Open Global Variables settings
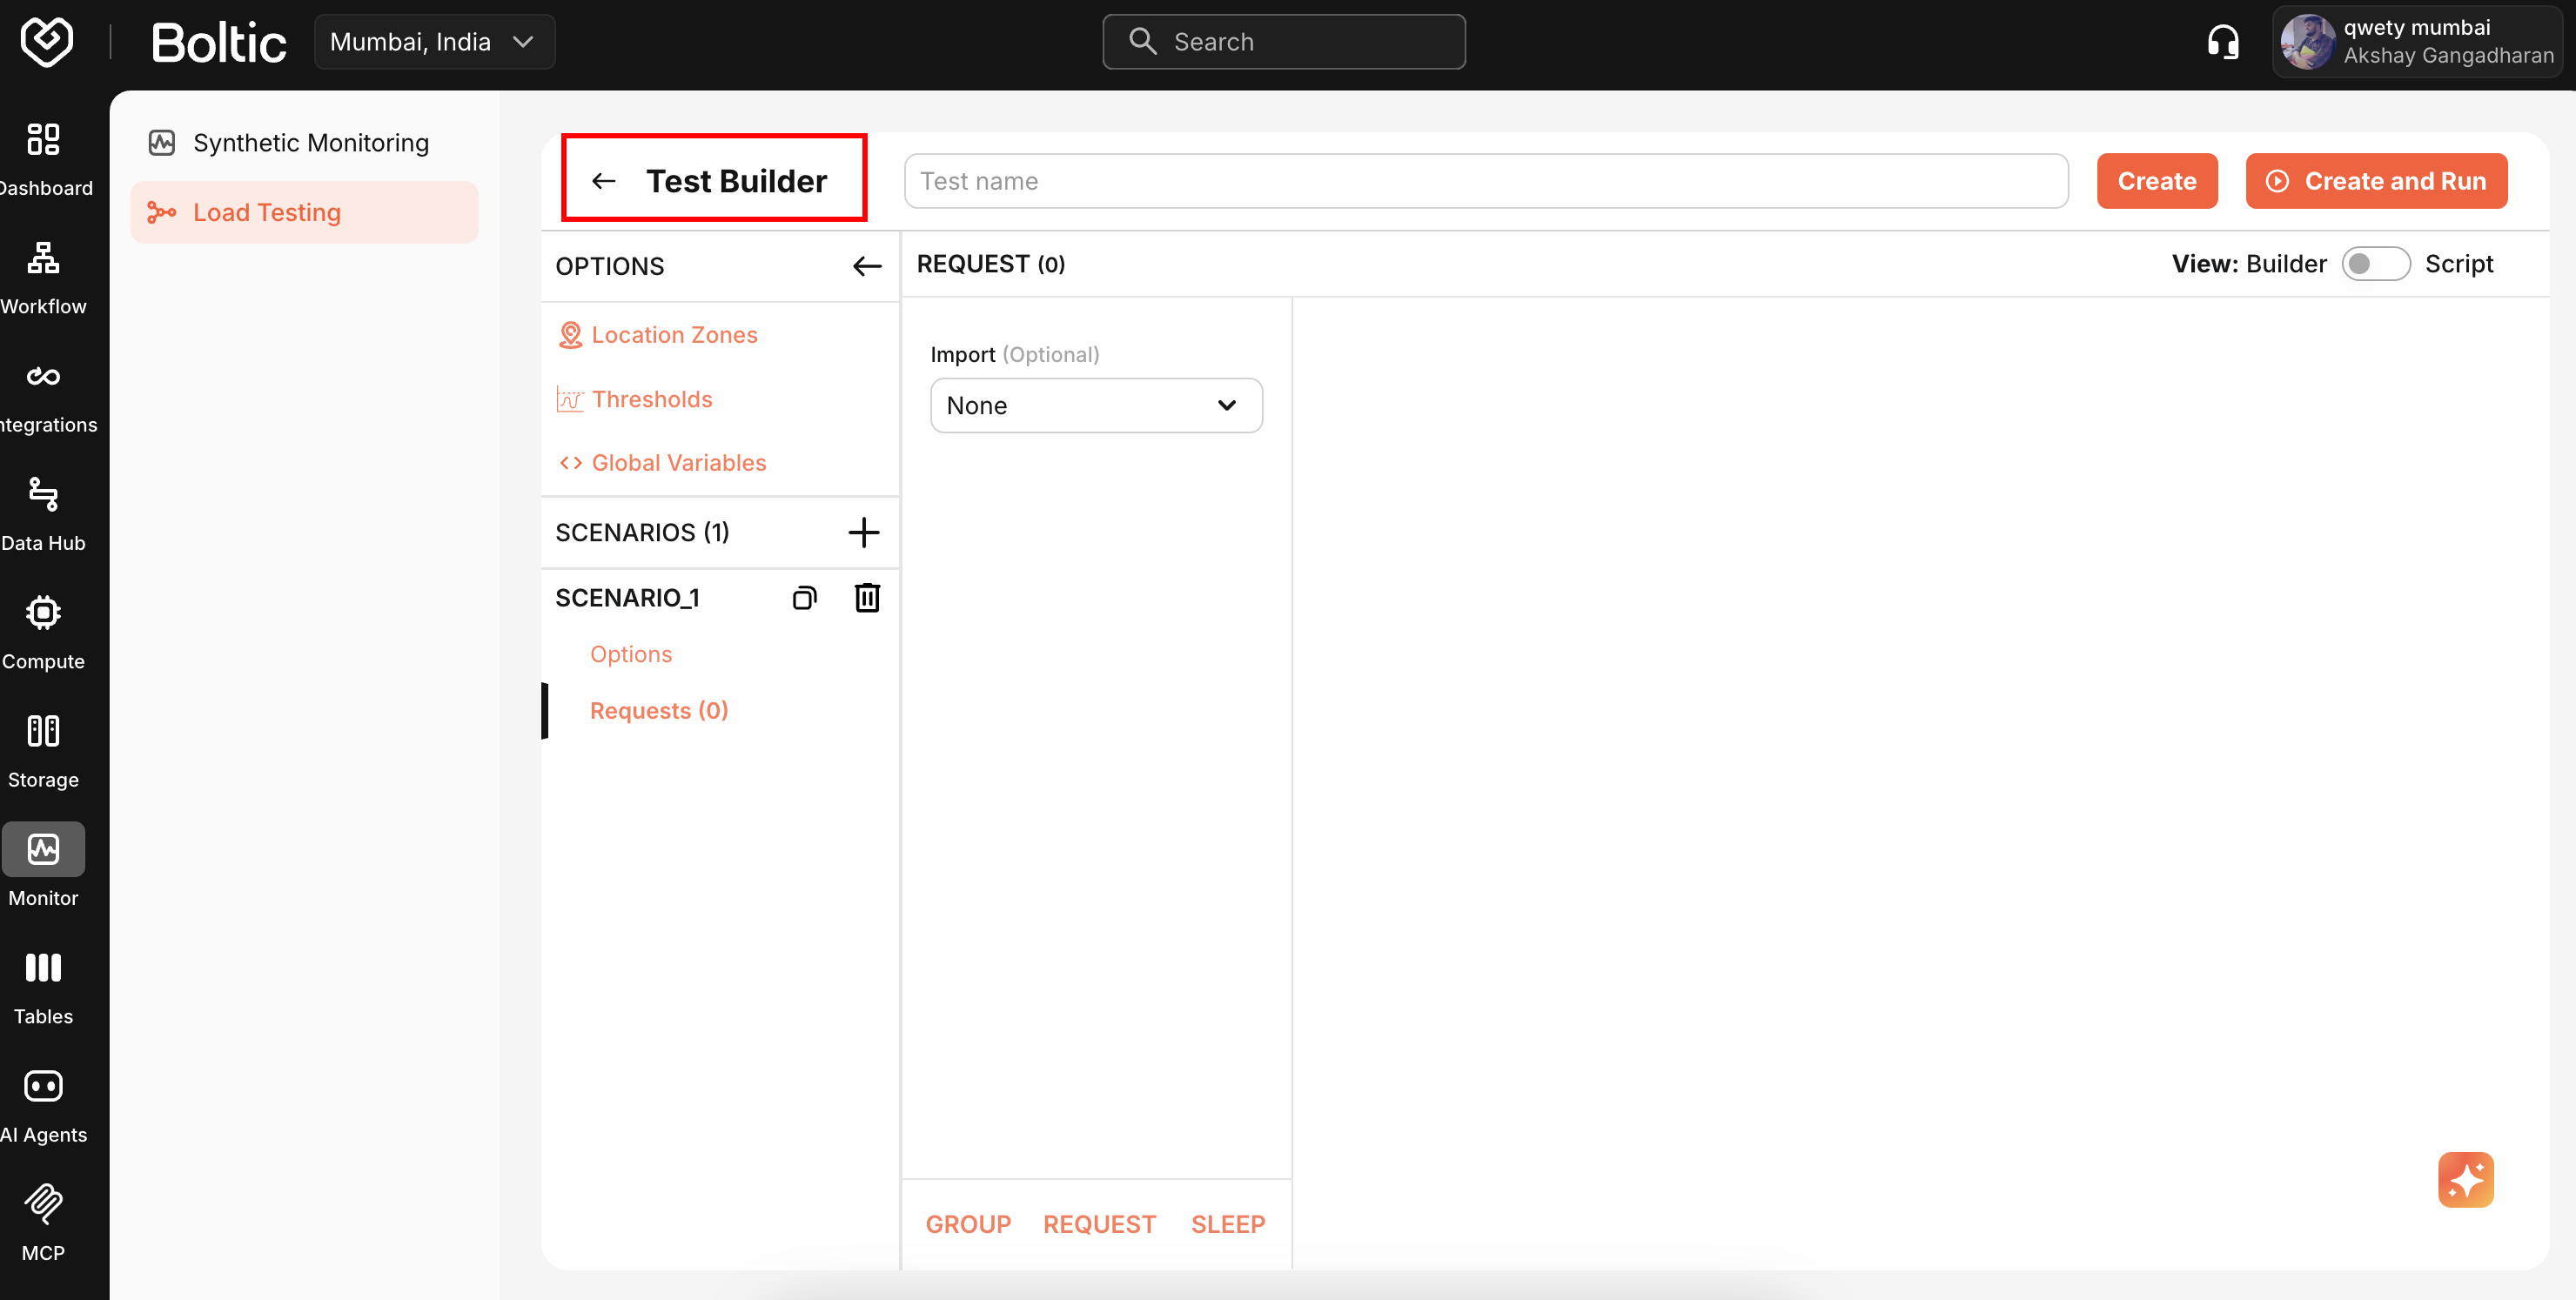The width and height of the screenshot is (2576, 1300). point(679,462)
